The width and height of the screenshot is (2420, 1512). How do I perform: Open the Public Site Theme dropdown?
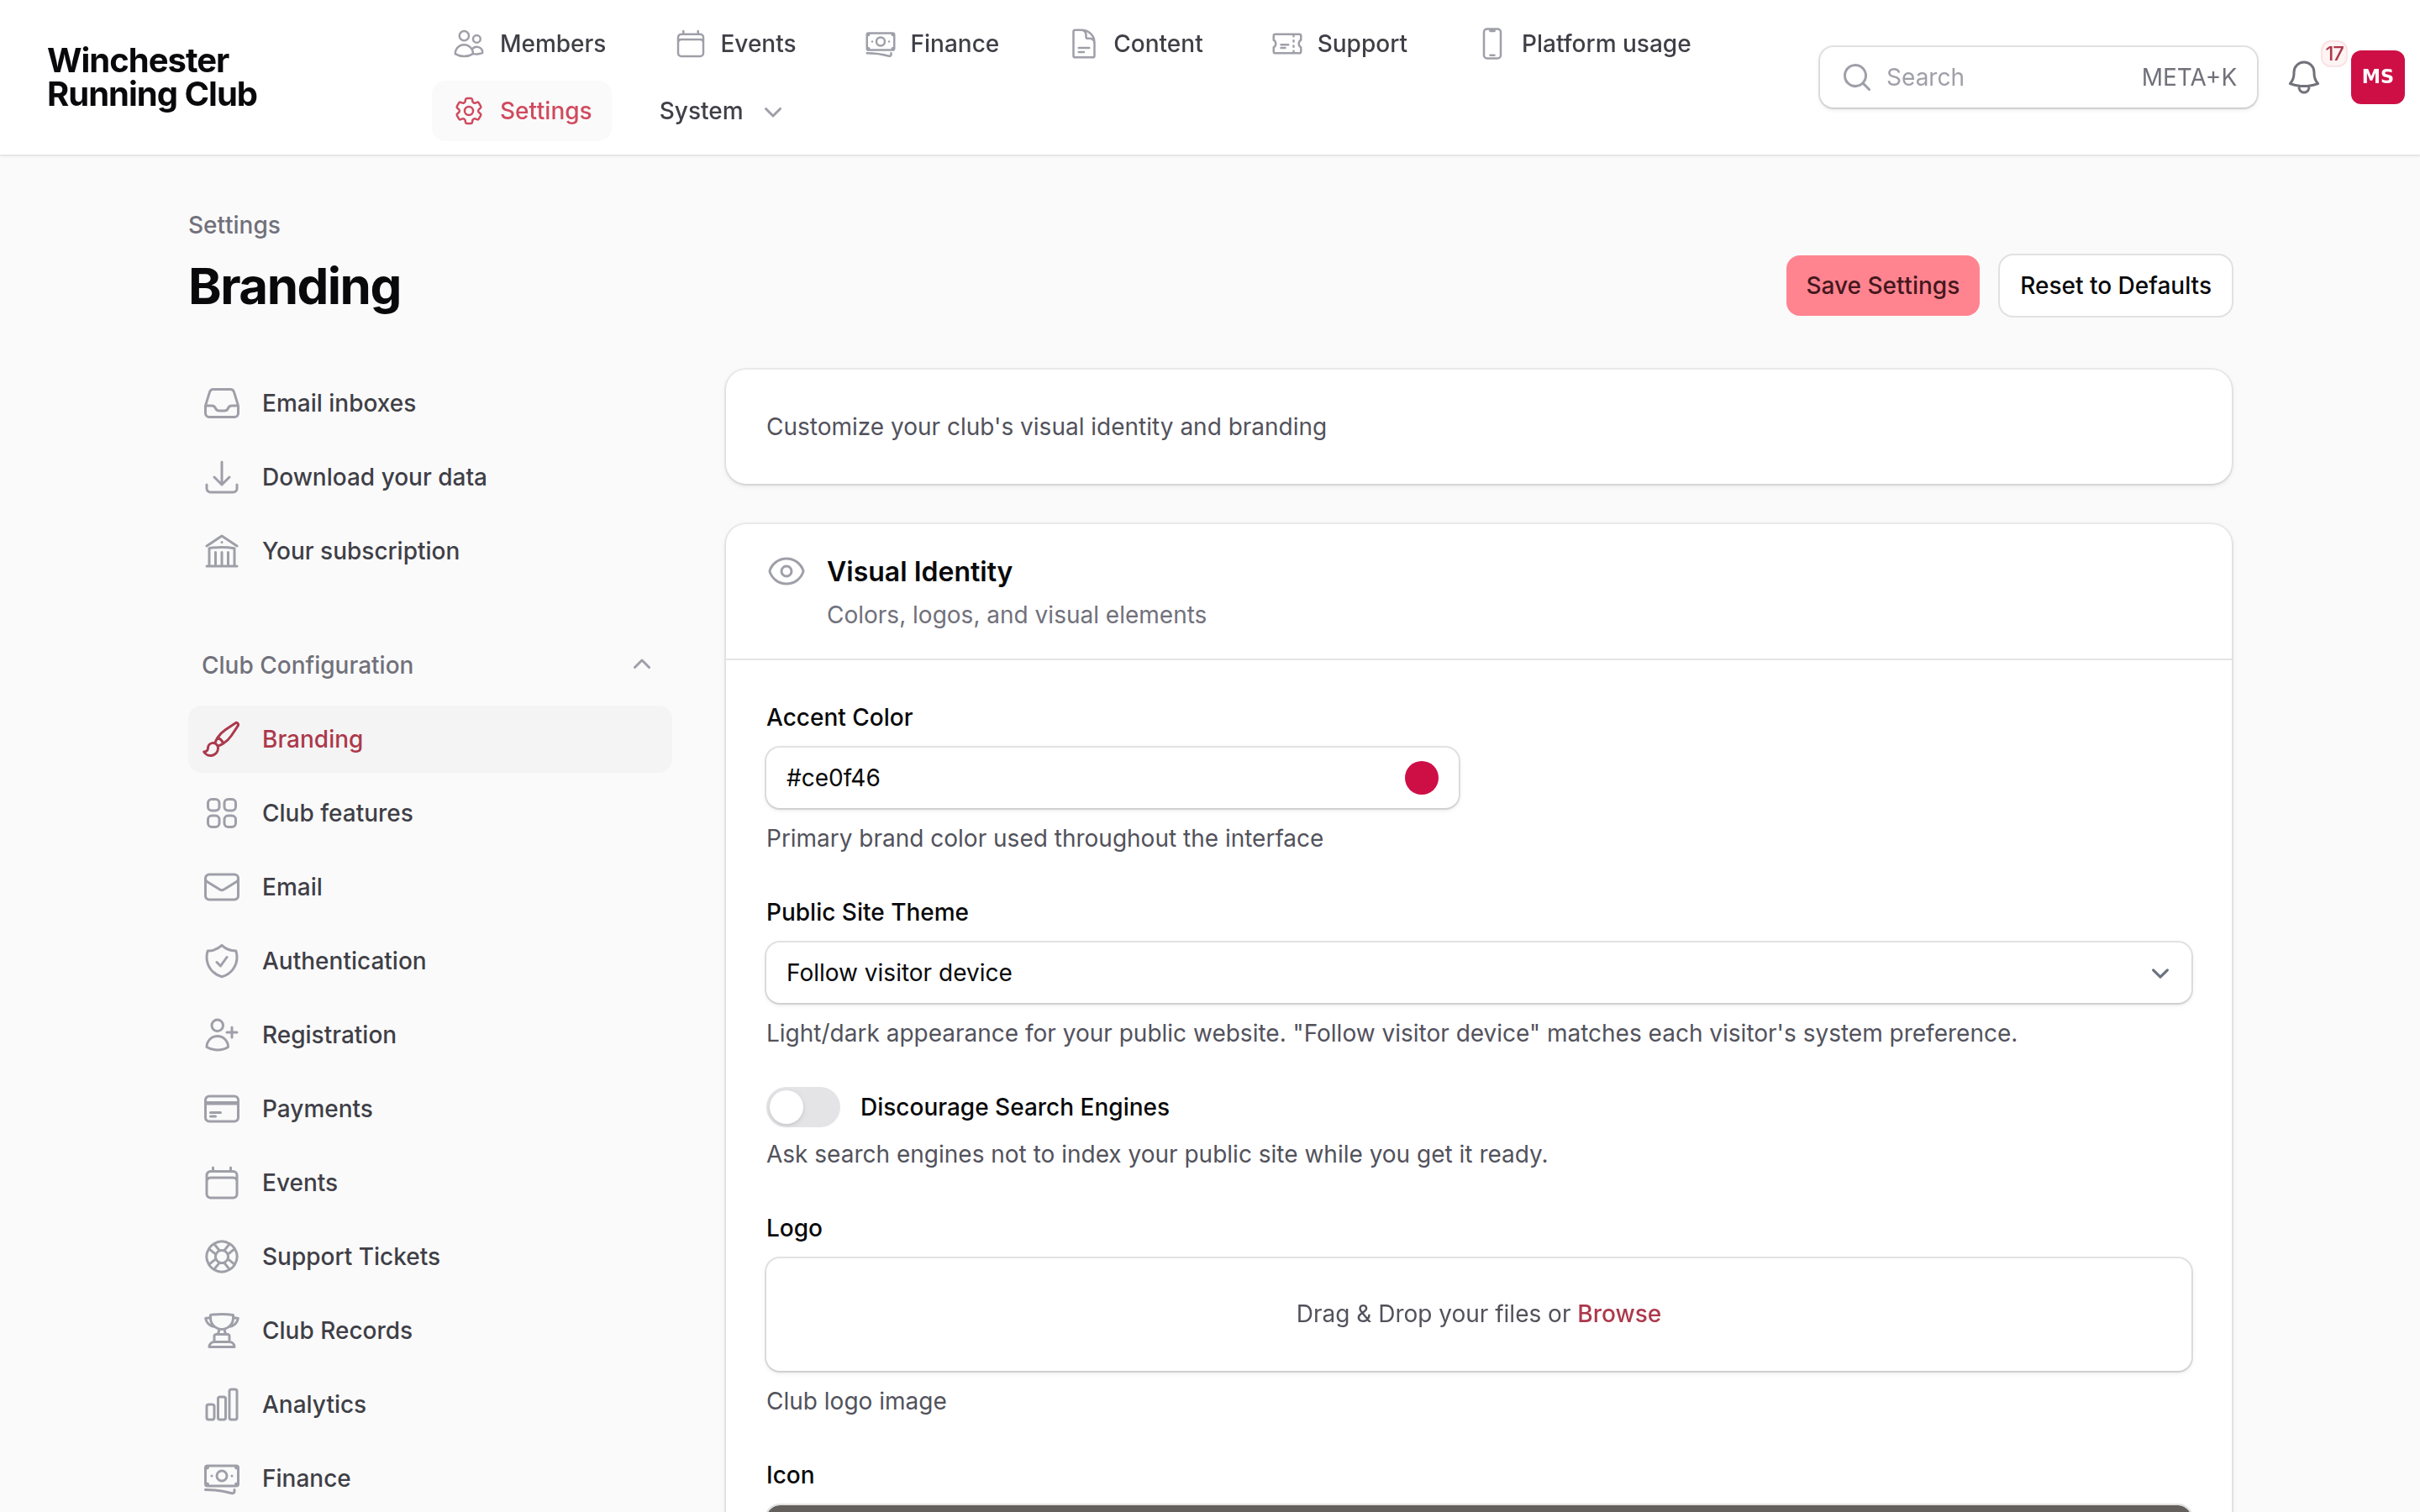click(x=1478, y=973)
